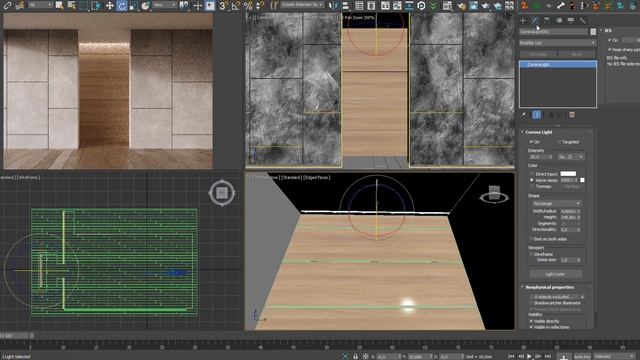Click the Auto Key button
The width and height of the screenshot is (640, 360).
coord(582,356)
